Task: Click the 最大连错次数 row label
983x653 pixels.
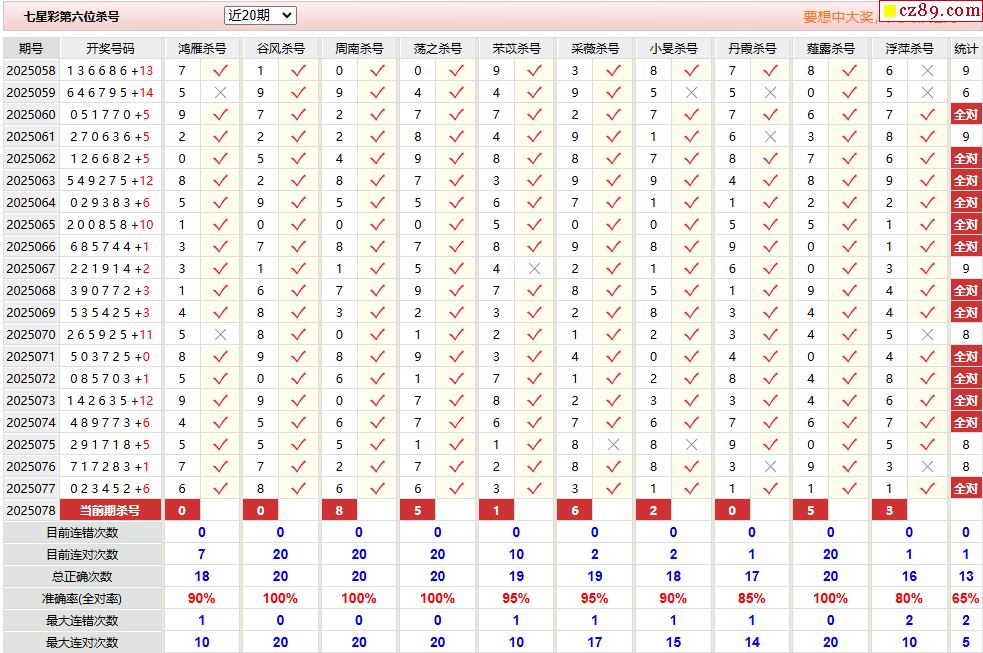Action: tap(82, 620)
